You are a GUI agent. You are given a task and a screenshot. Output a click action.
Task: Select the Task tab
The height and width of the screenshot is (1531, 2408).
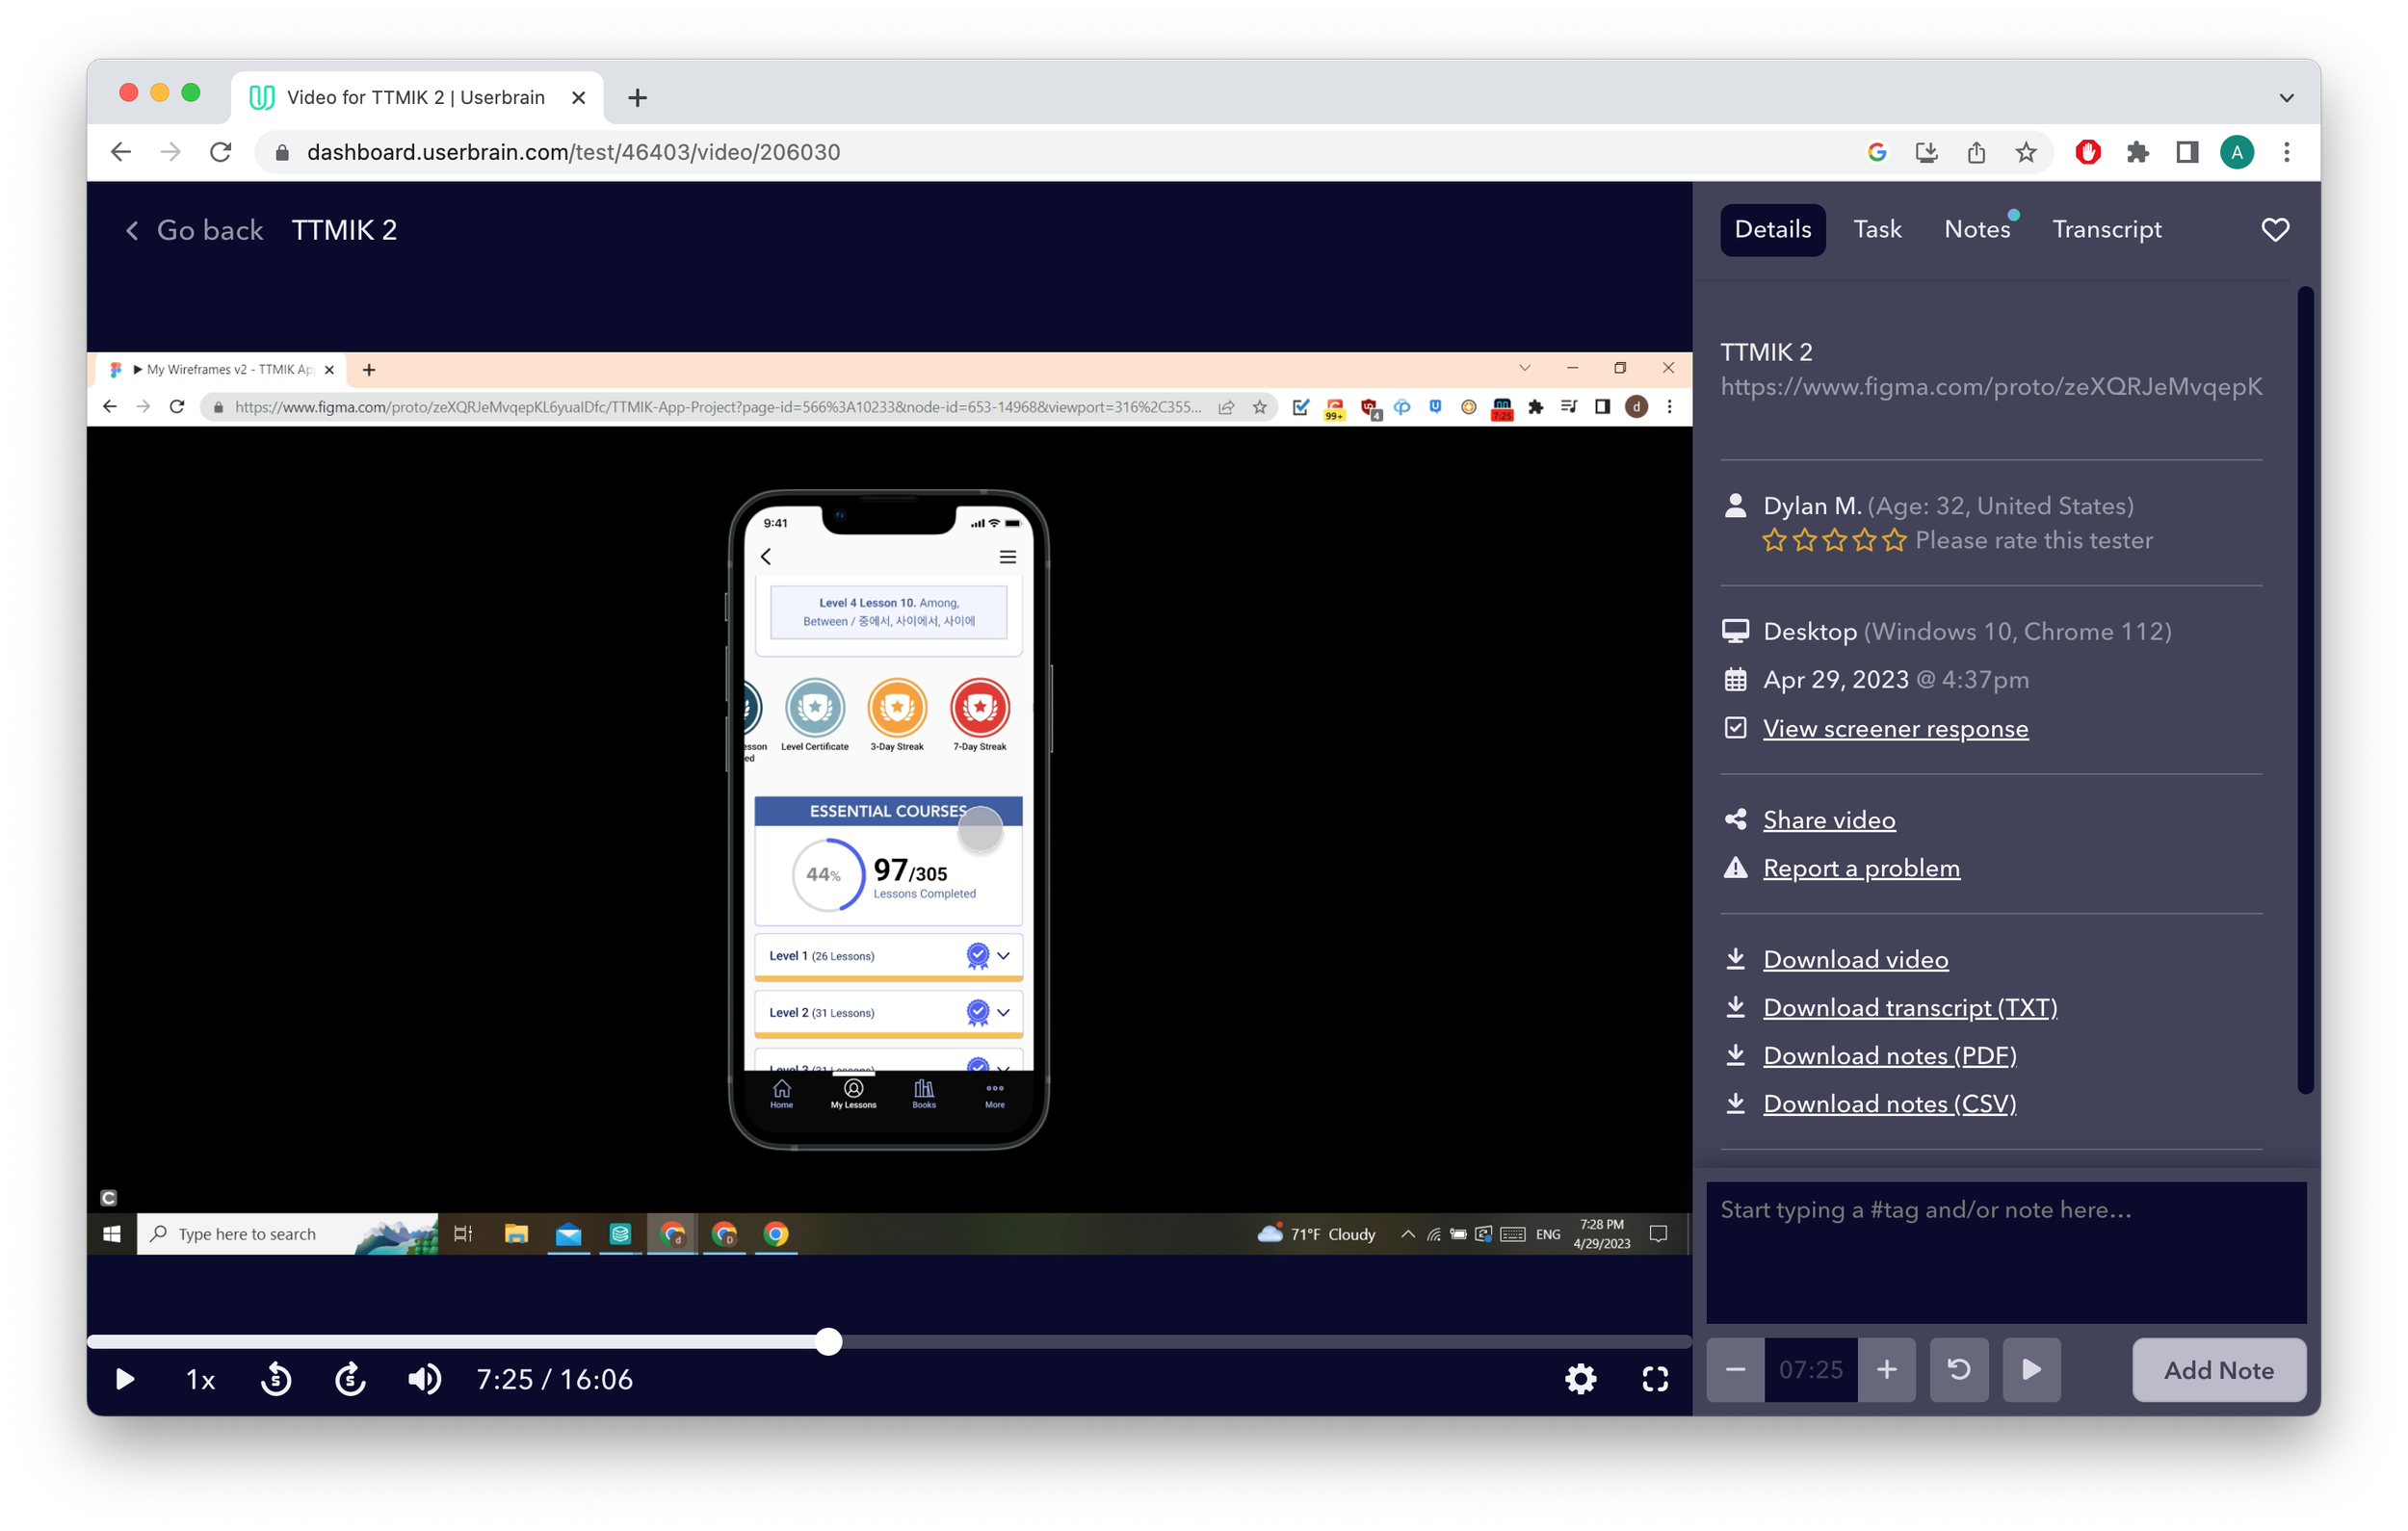1877,230
